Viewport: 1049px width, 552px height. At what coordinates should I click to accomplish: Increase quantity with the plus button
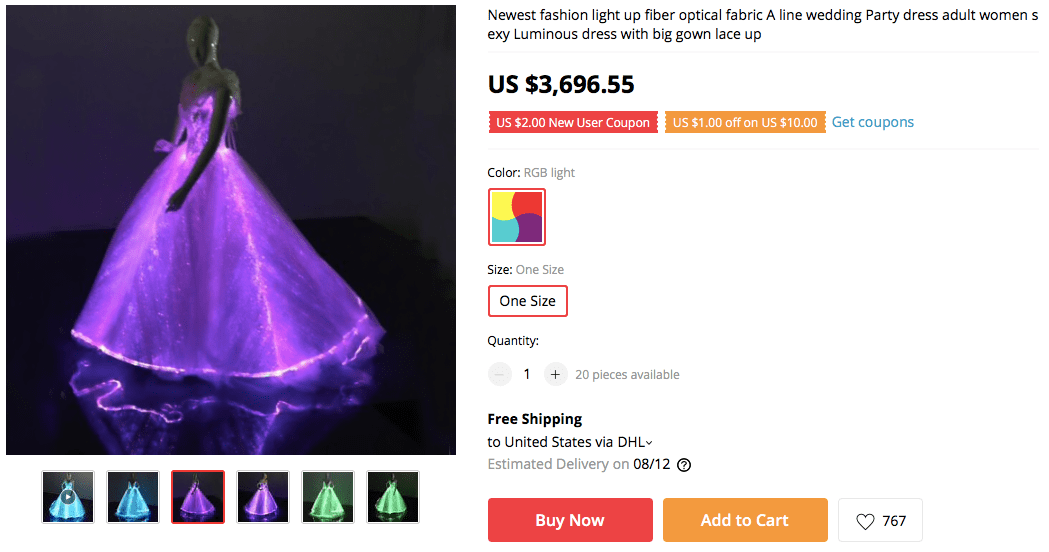click(556, 374)
